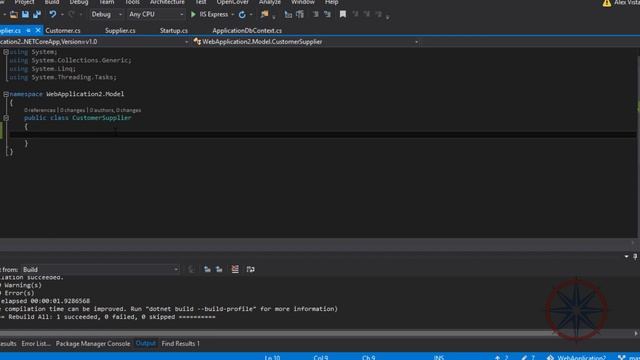Viewport: 640px width, 360px height.
Task: Open the Find Results 1 tab
Action: point(180,344)
